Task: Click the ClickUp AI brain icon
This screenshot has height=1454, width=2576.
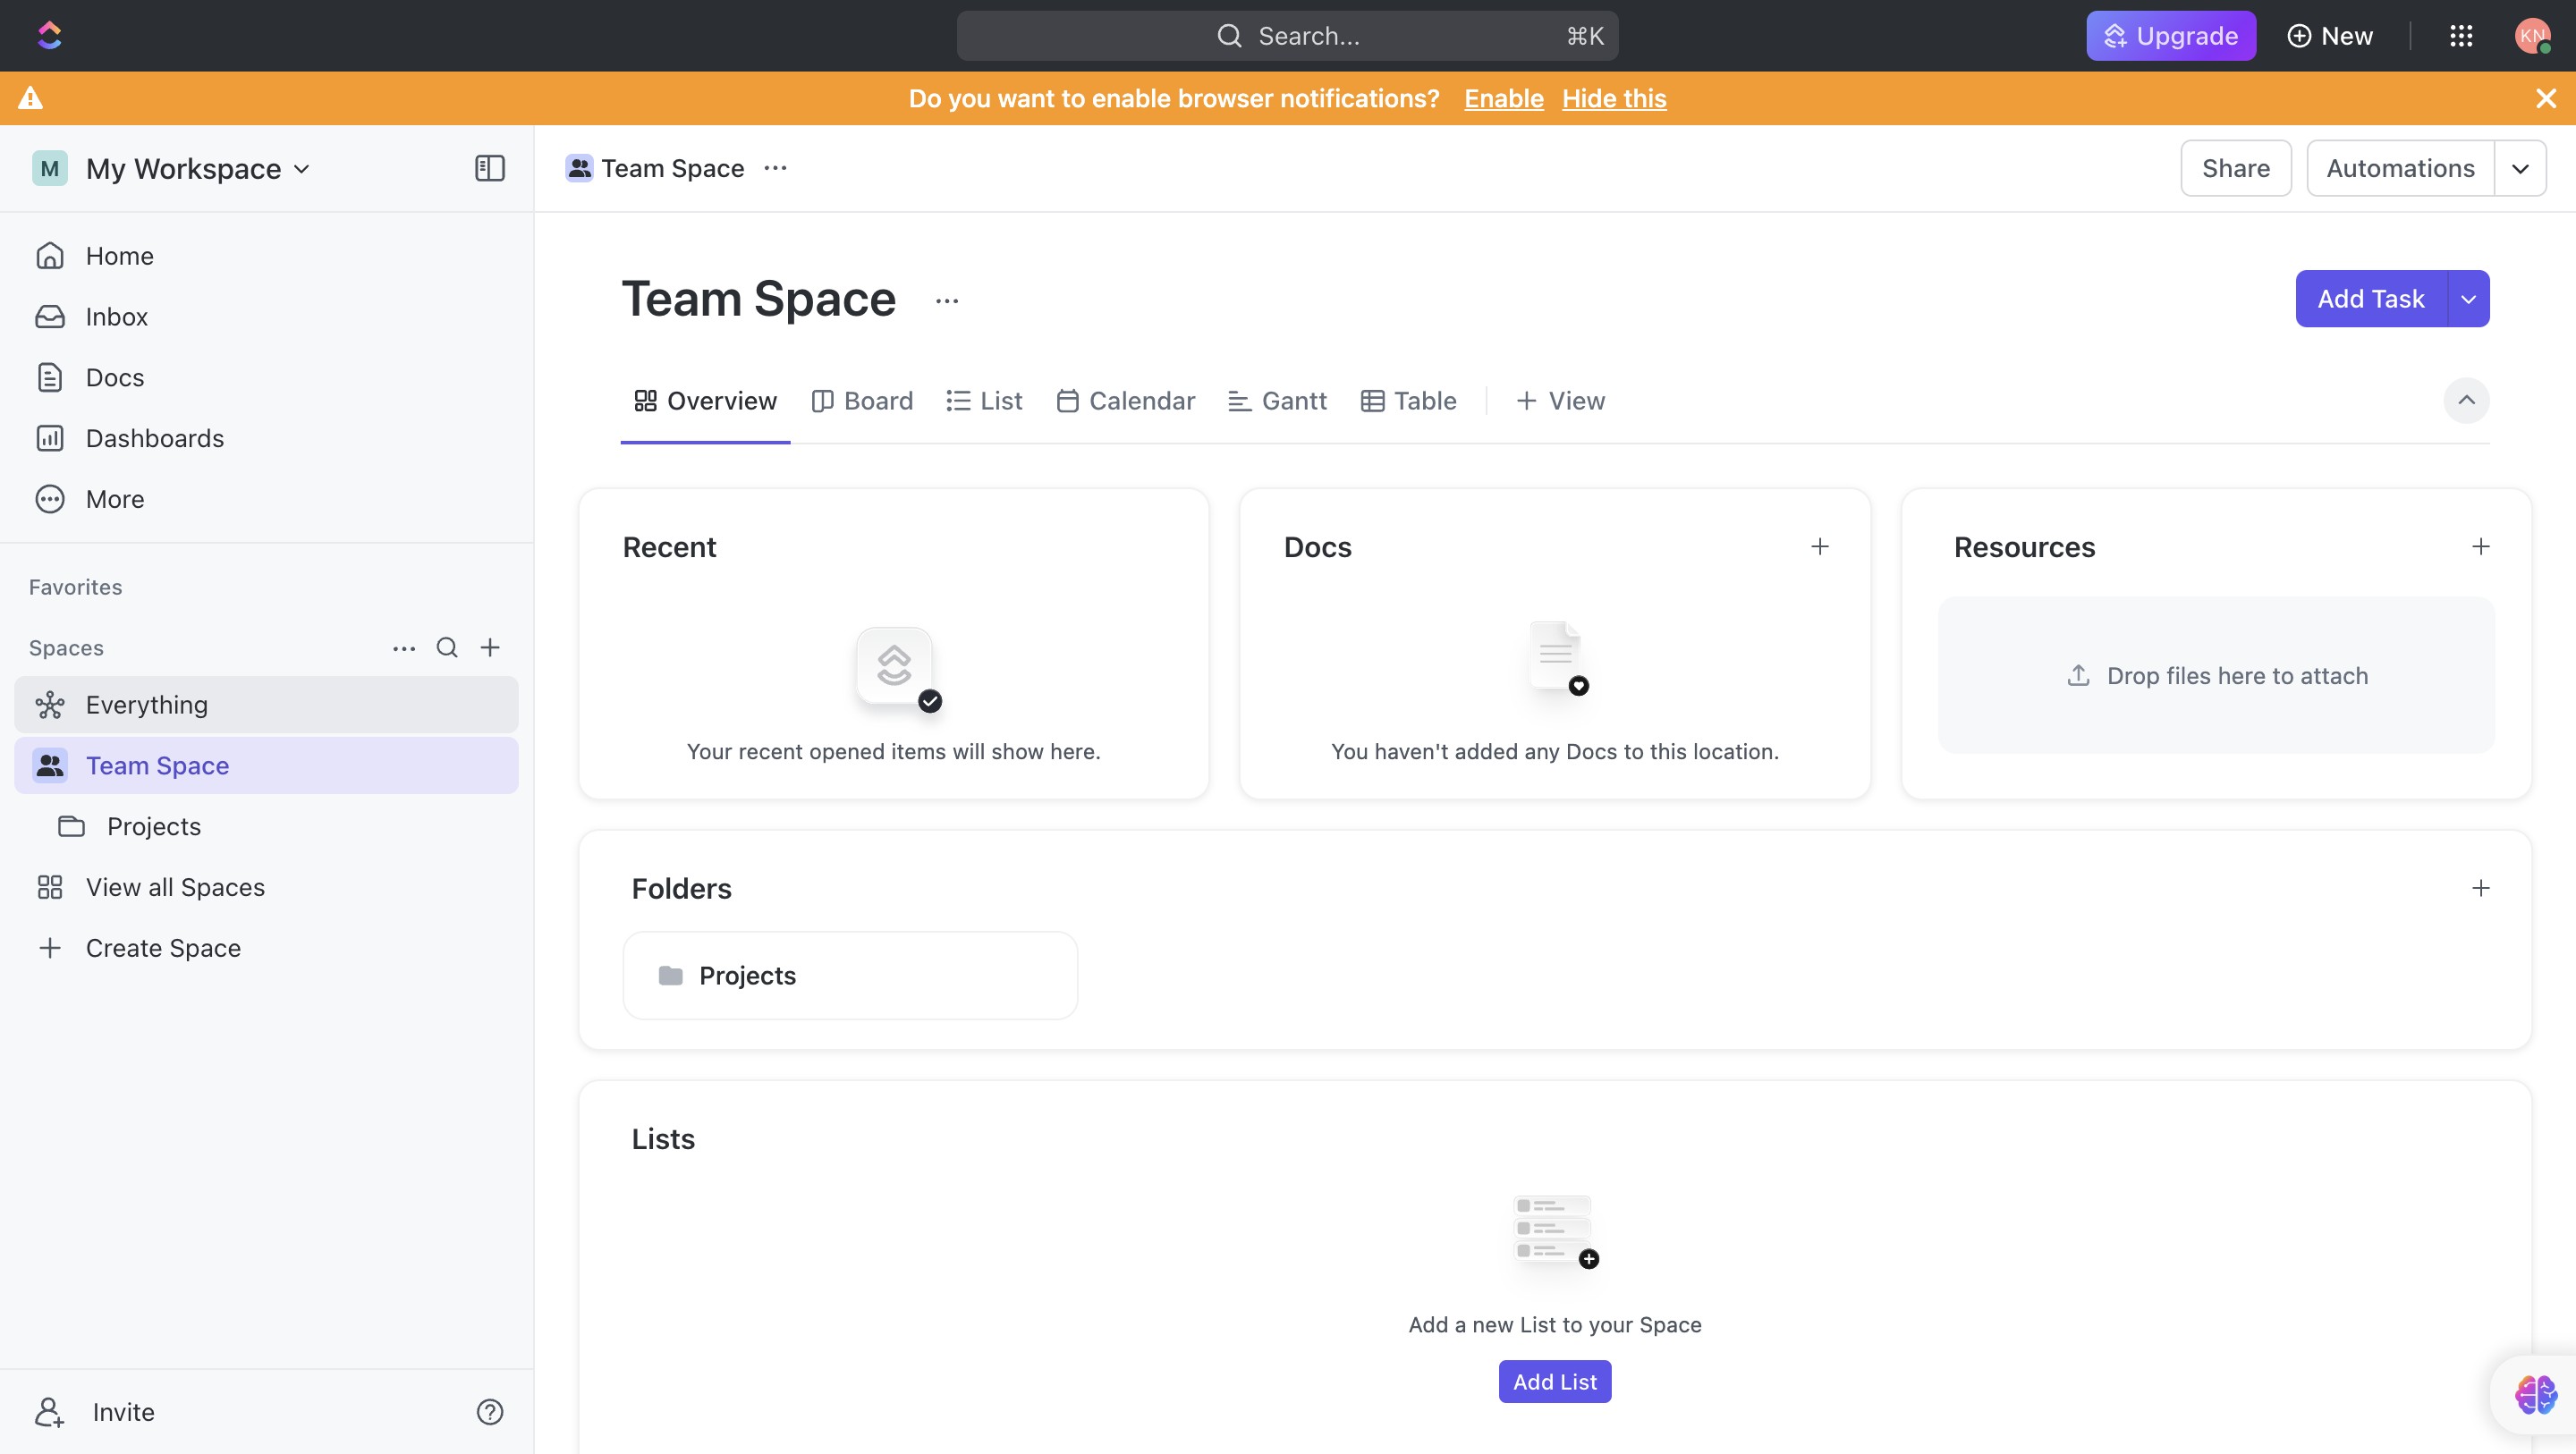Action: click(2536, 1393)
